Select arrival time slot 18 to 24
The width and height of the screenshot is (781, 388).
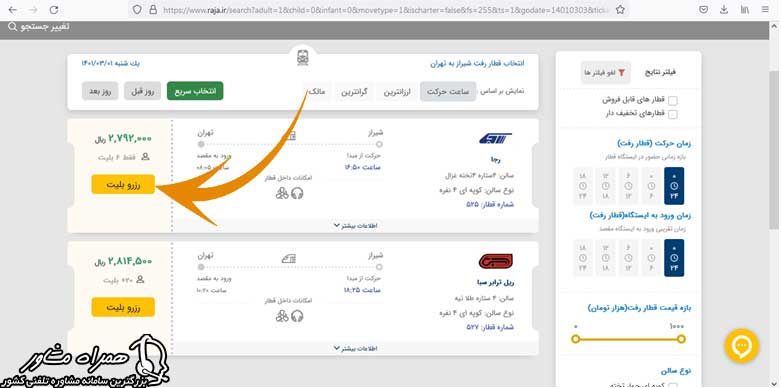[583, 258]
